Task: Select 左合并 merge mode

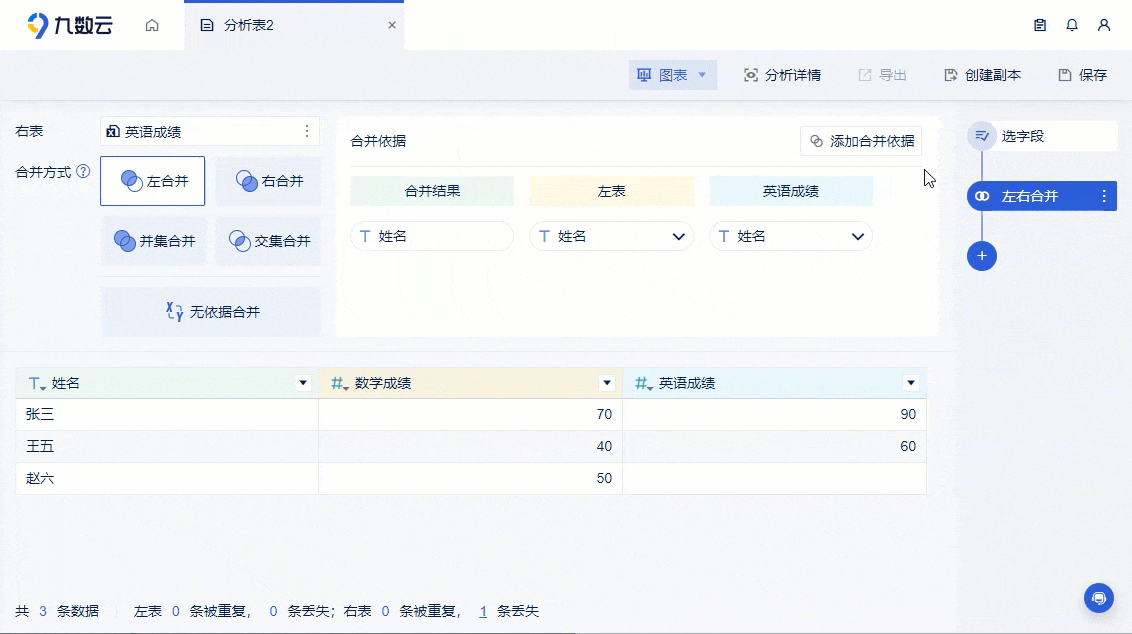Action: coord(152,181)
